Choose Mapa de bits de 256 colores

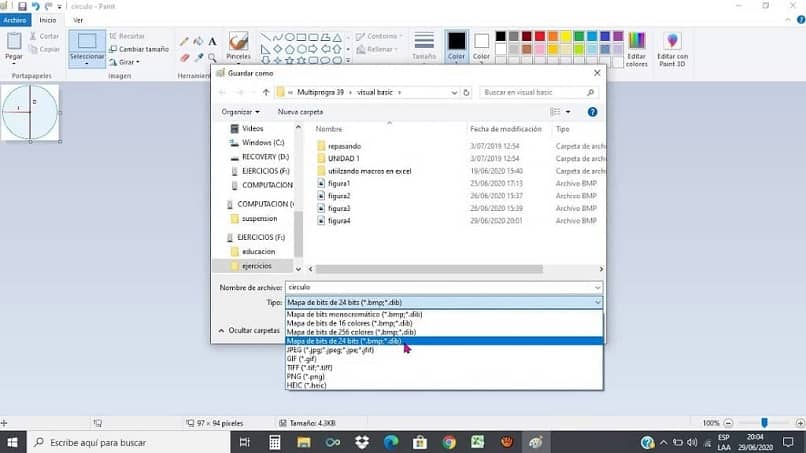[x=444, y=332]
